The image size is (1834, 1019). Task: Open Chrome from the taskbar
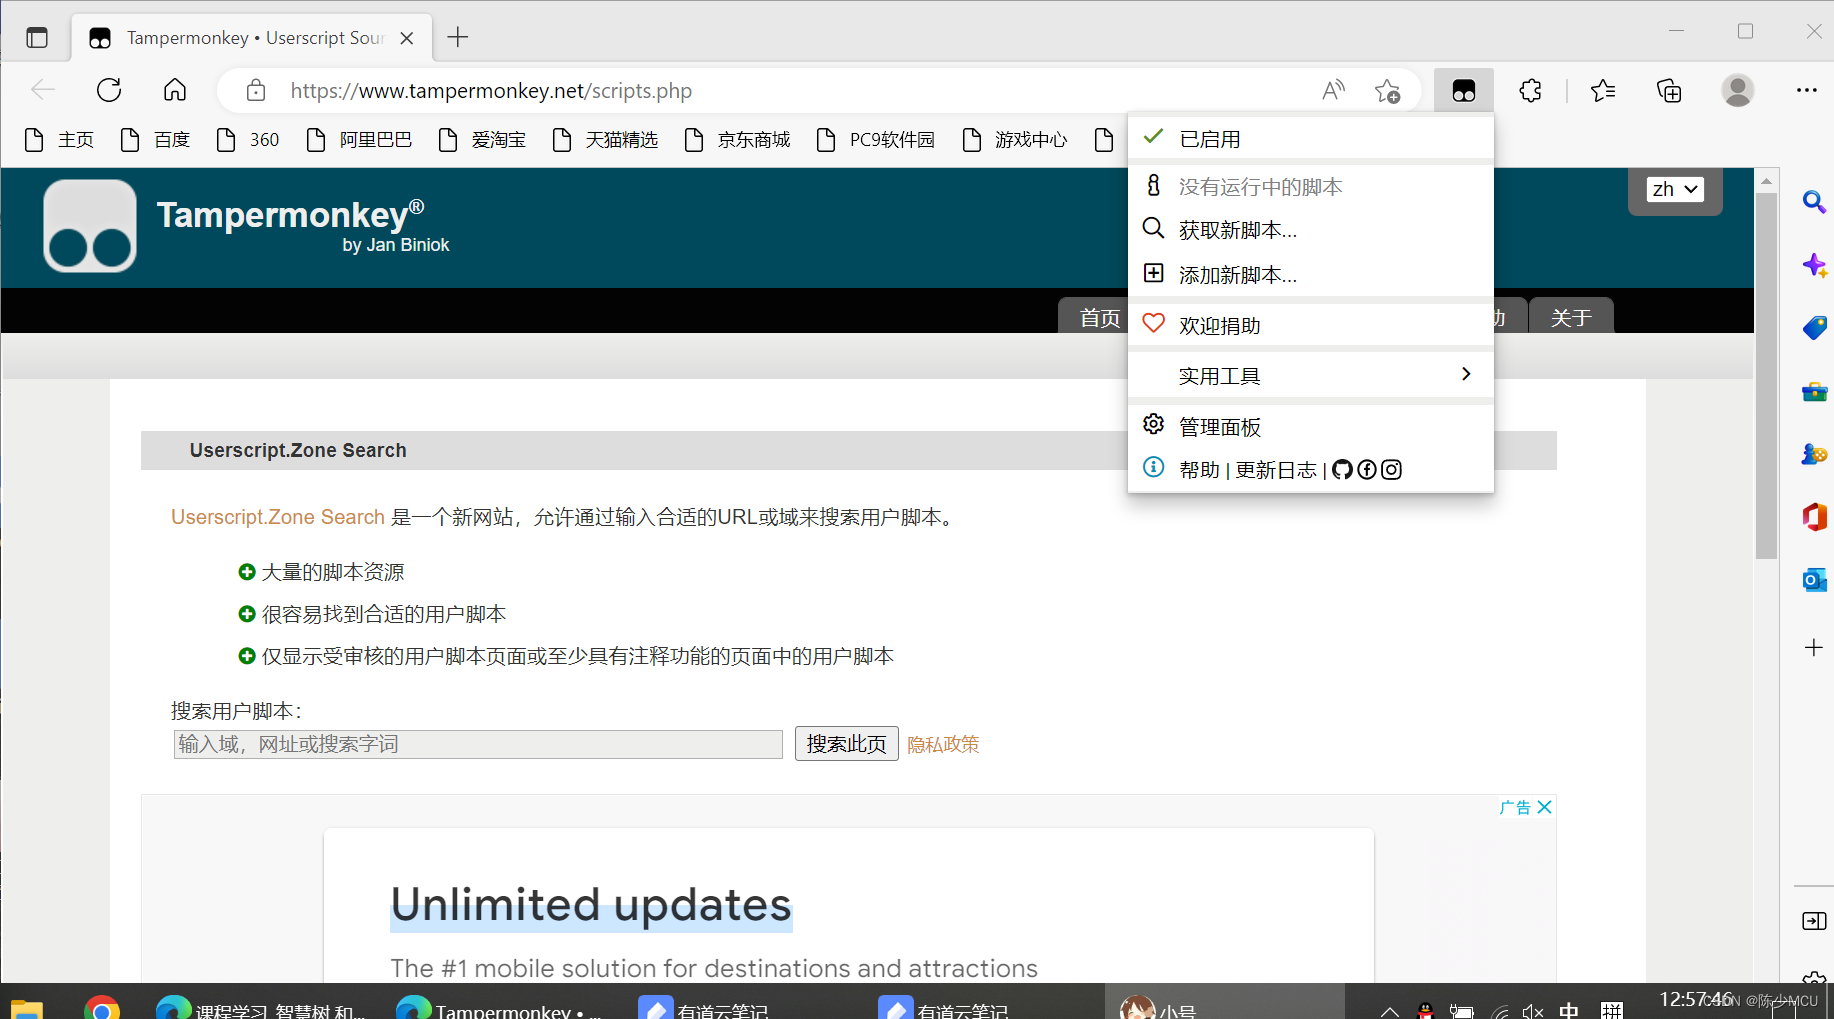point(102,1006)
